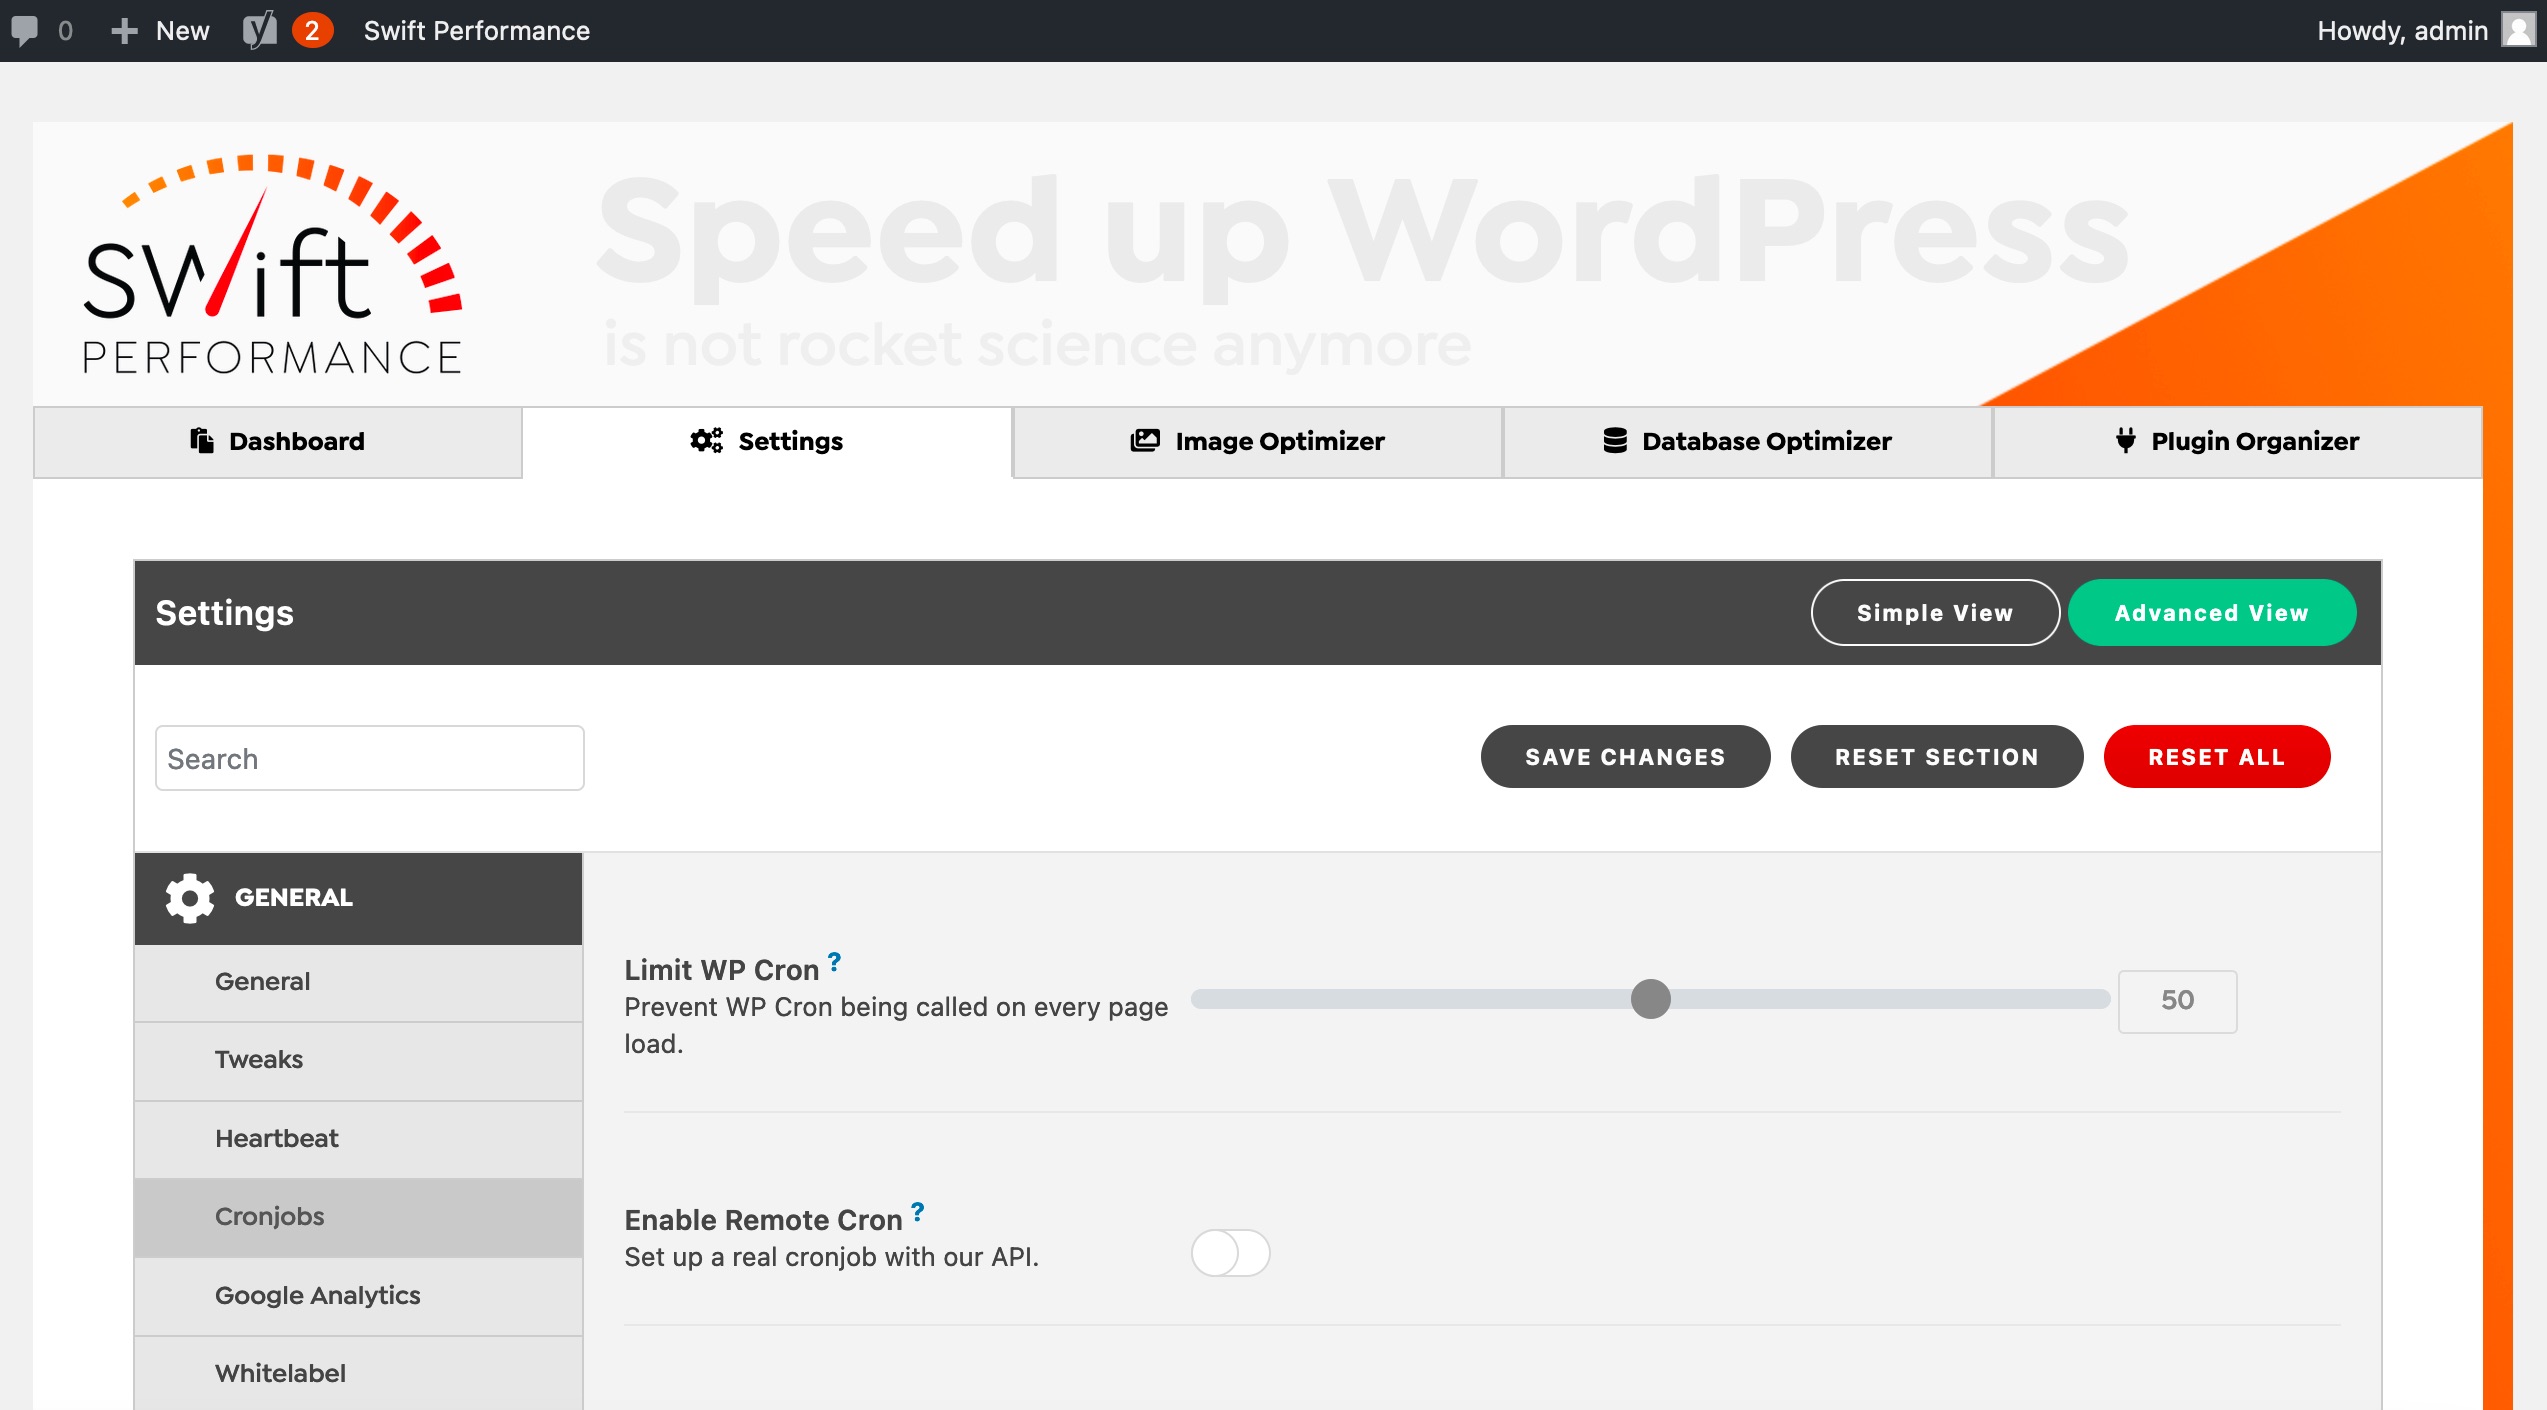This screenshot has height=1410, width=2547.
Task: Click the comments bubble icon in admin bar
Action: [25, 31]
